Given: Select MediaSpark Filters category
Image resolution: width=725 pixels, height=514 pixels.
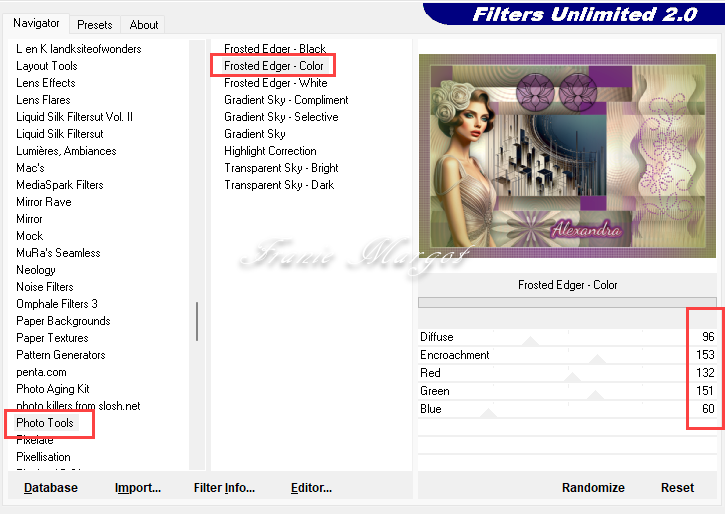Looking at the screenshot, I should click(x=60, y=185).
